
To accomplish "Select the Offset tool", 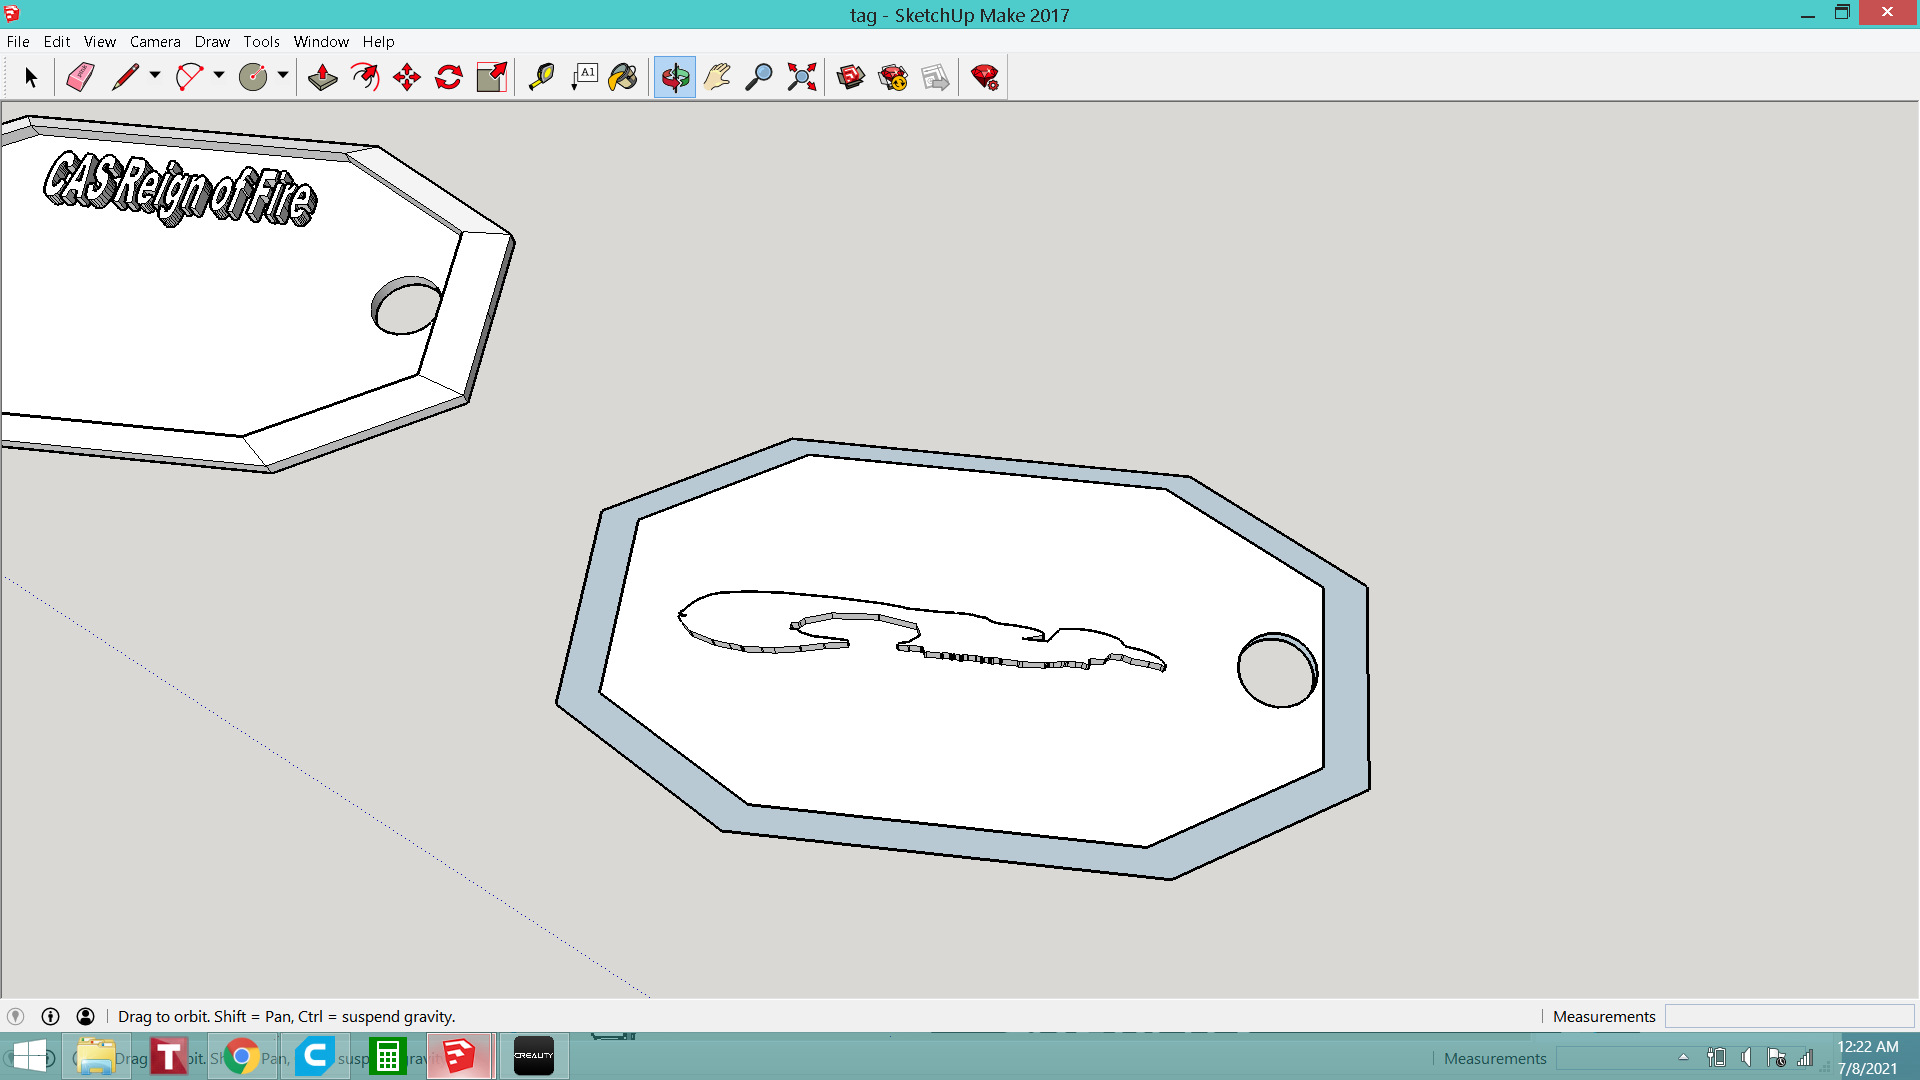I will 365,77.
